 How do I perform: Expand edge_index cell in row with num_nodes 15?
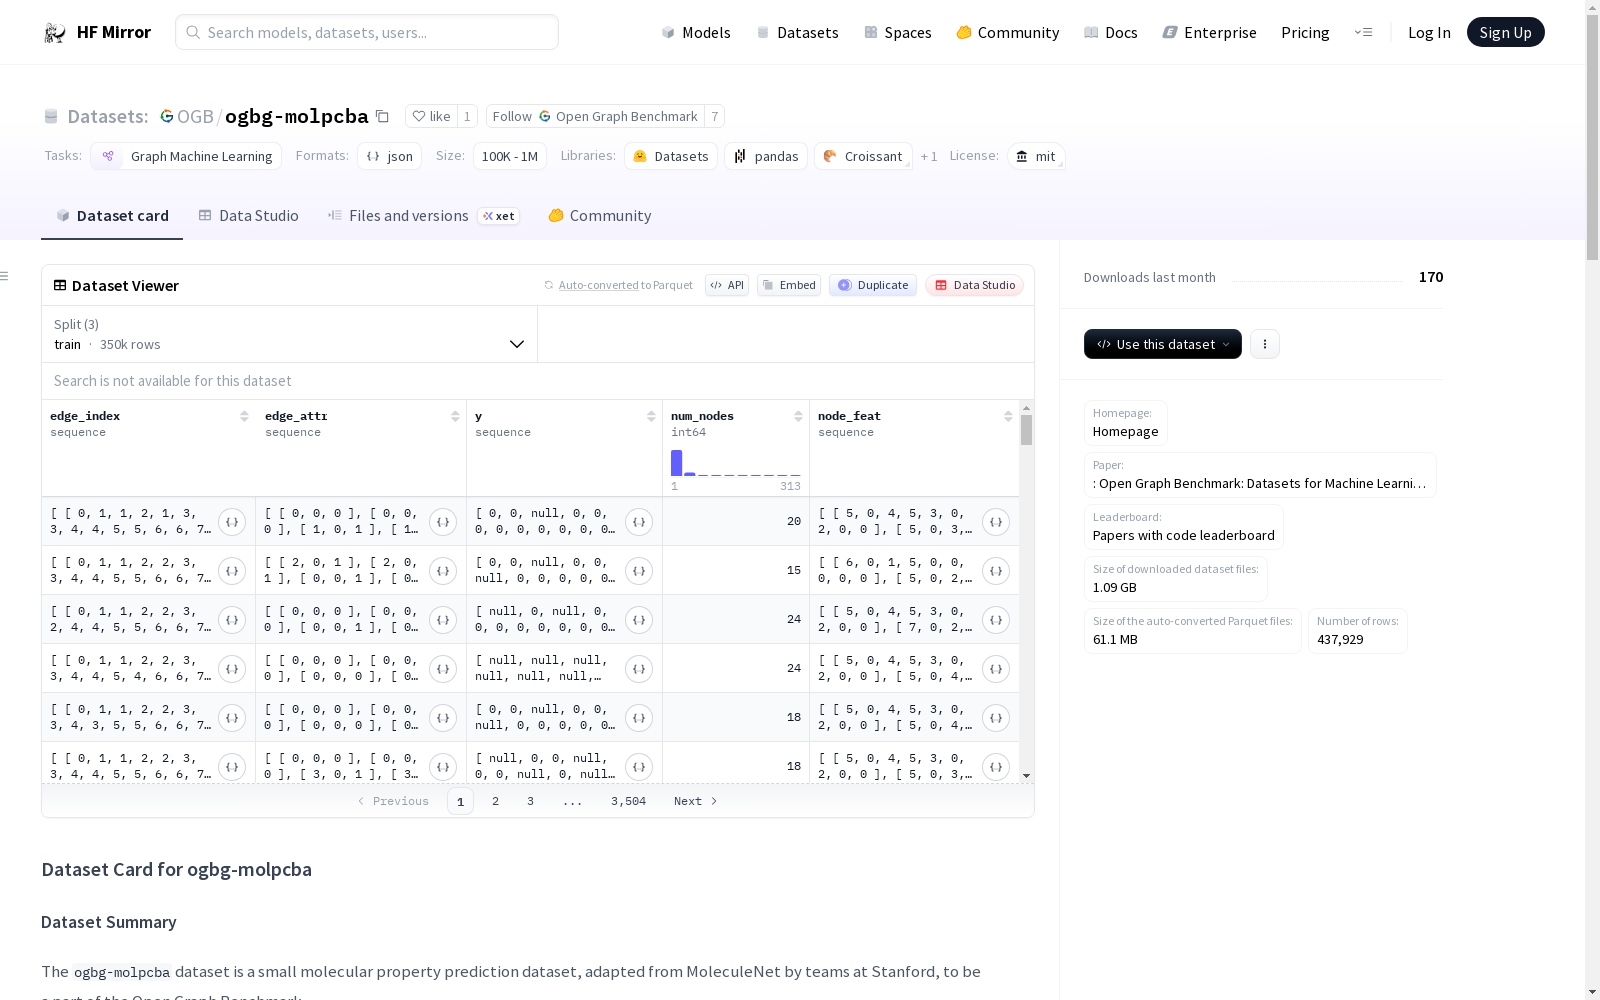pyautogui.click(x=232, y=571)
